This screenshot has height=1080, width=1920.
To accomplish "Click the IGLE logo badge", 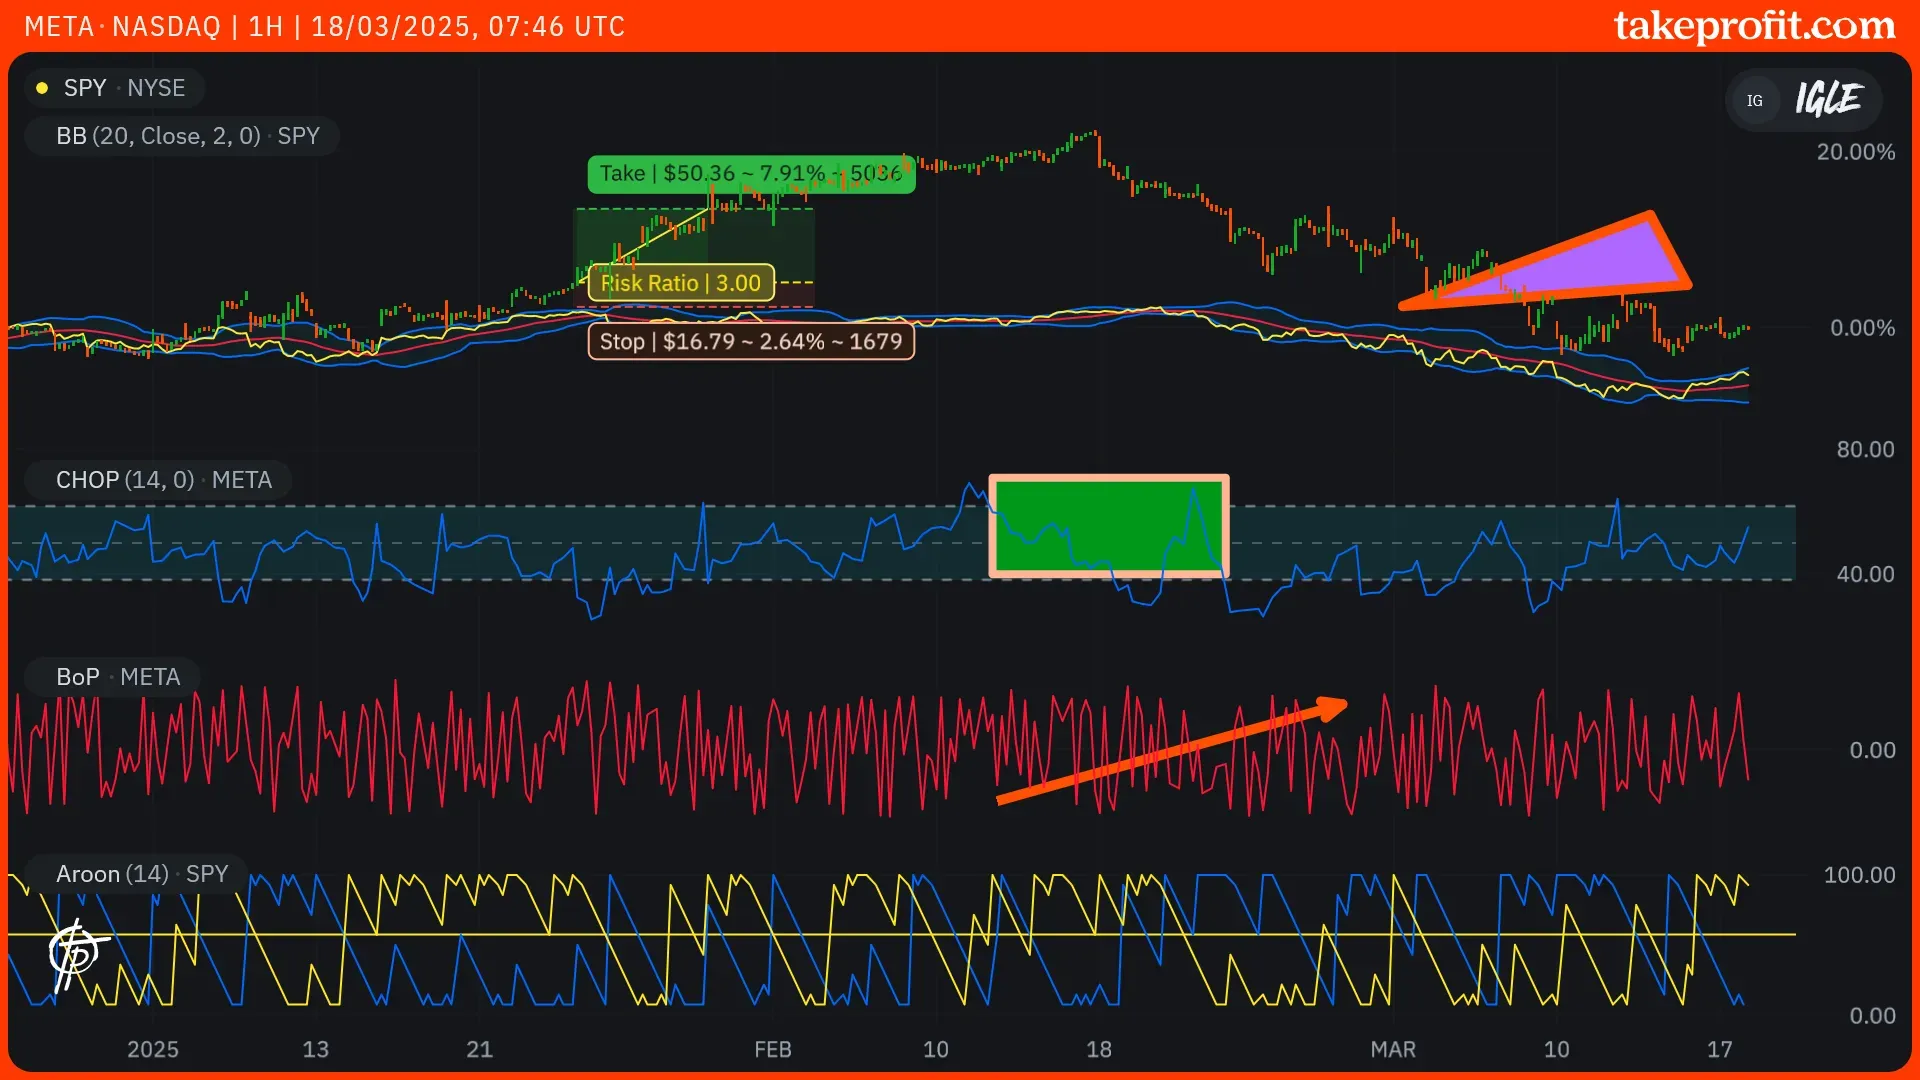I will pyautogui.click(x=1828, y=99).
